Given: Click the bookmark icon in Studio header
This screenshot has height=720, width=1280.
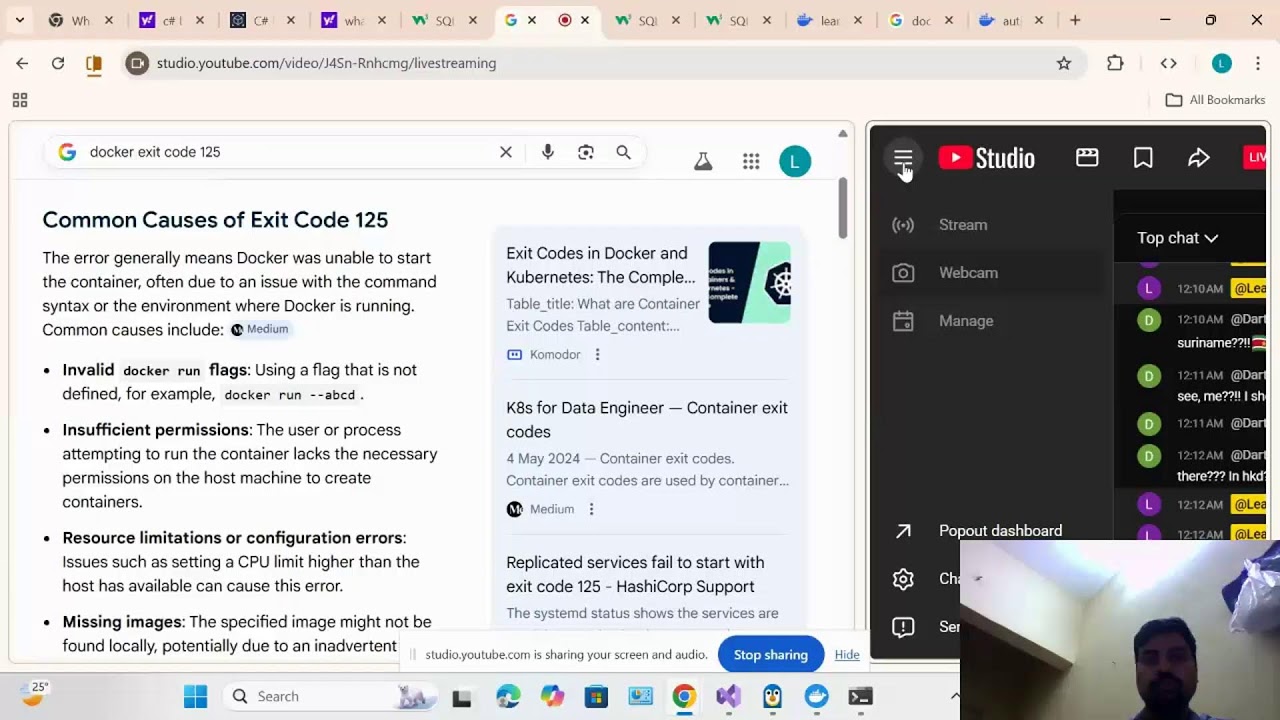Looking at the screenshot, I should pyautogui.click(x=1143, y=158).
